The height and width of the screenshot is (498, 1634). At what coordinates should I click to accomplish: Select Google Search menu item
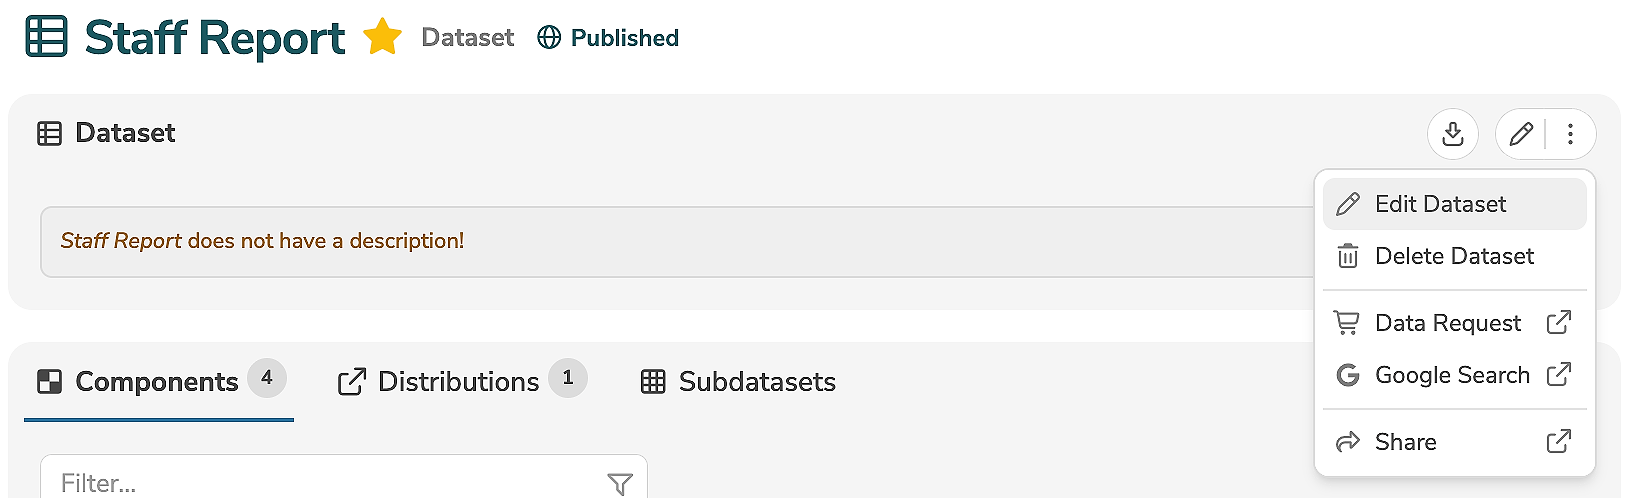(x=1452, y=375)
